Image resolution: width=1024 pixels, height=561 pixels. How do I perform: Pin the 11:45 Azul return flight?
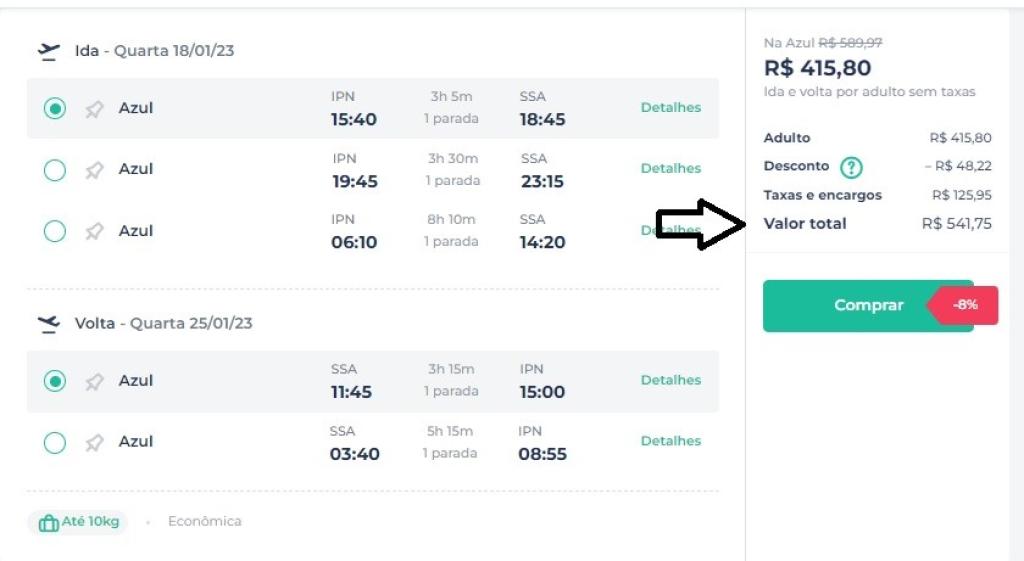coord(94,382)
